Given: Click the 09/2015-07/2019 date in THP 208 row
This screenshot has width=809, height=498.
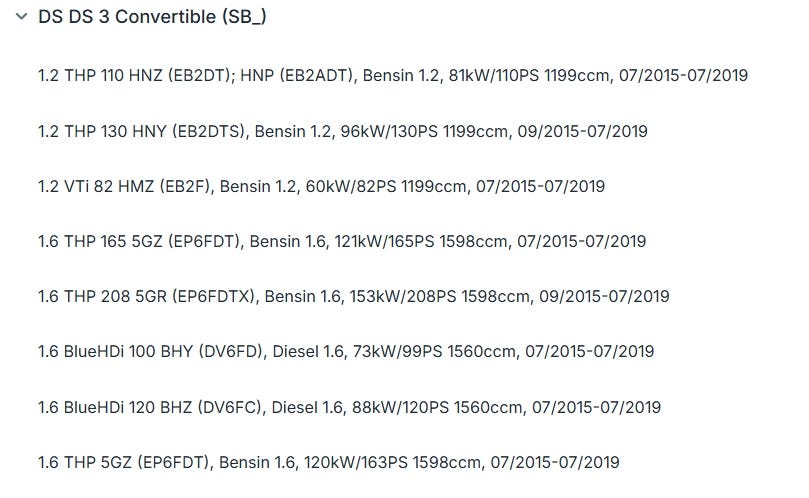Looking at the screenshot, I should [x=604, y=297].
